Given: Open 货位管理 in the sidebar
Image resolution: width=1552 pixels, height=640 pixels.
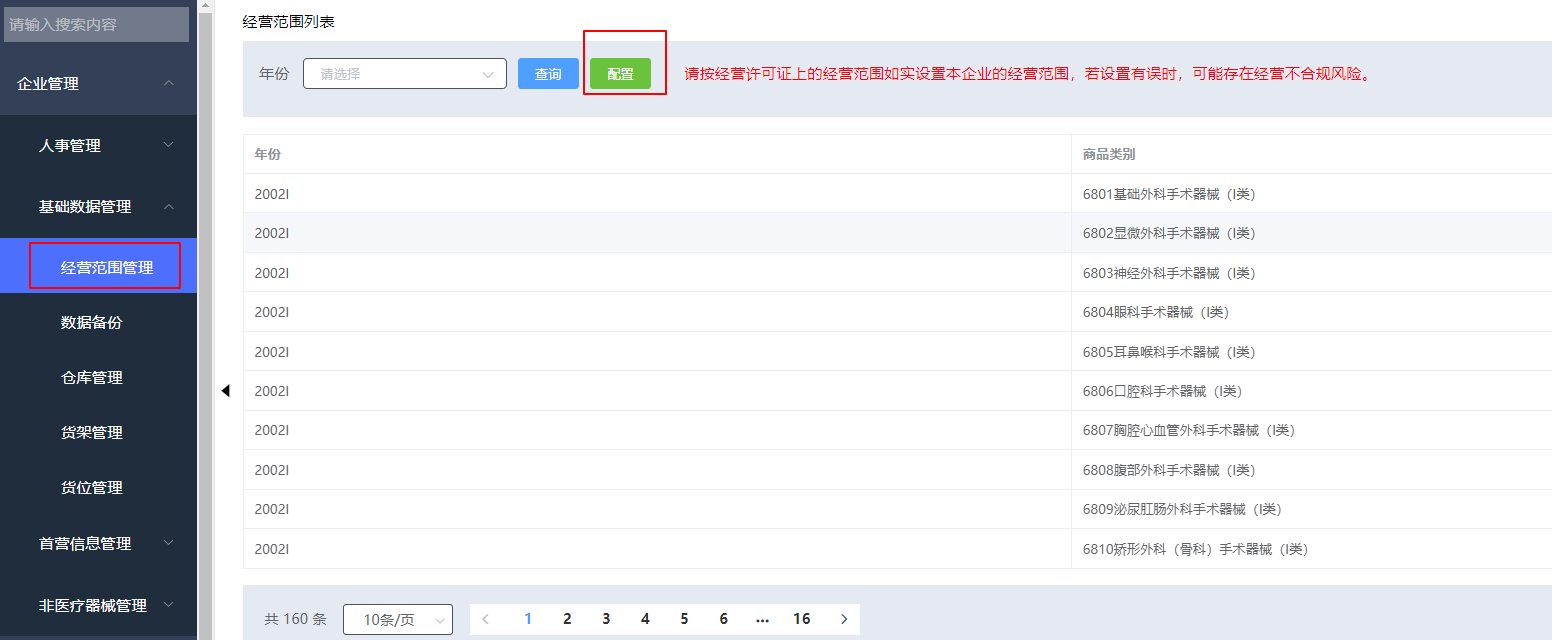Looking at the screenshot, I should point(92,488).
